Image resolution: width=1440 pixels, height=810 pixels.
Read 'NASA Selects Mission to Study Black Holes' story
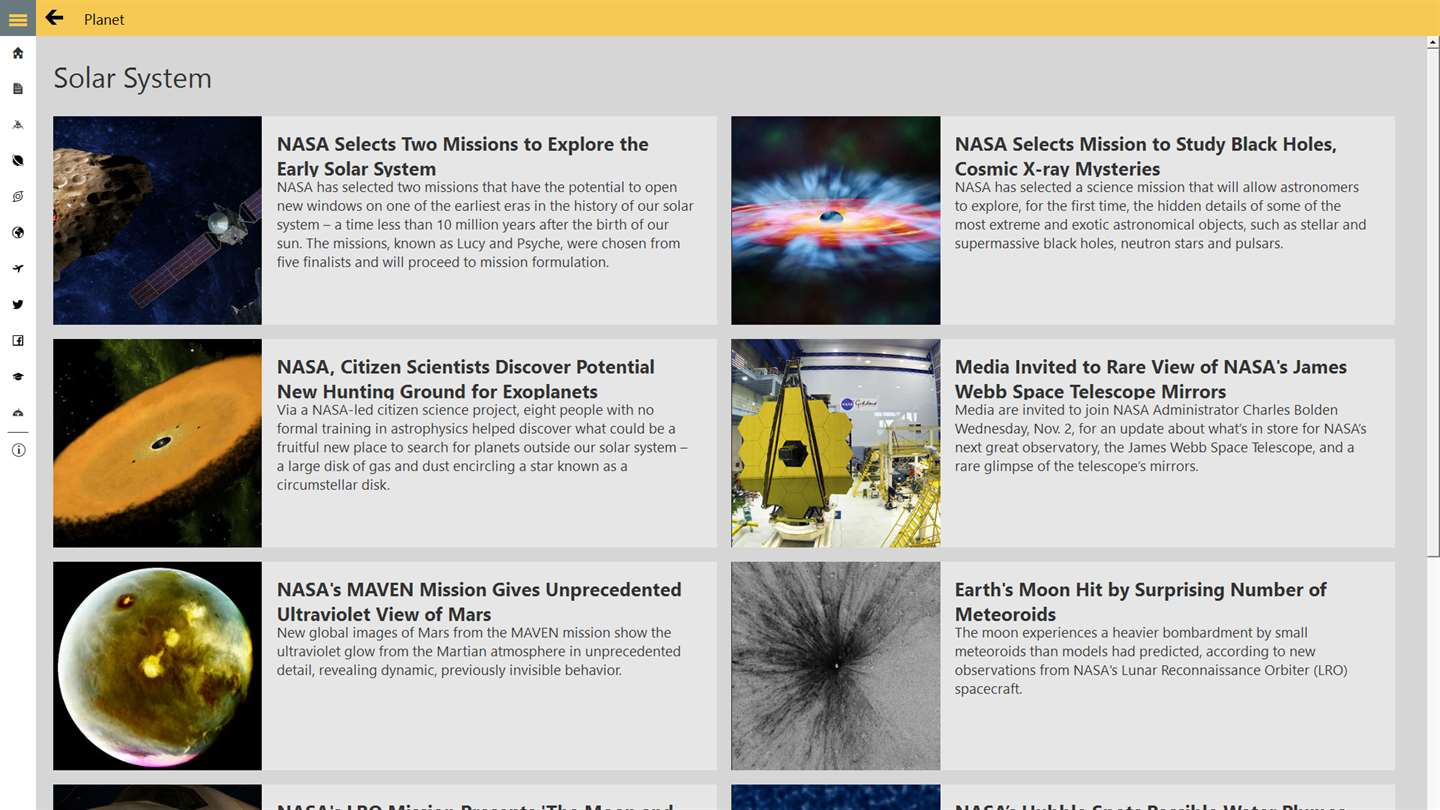(x=1146, y=156)
